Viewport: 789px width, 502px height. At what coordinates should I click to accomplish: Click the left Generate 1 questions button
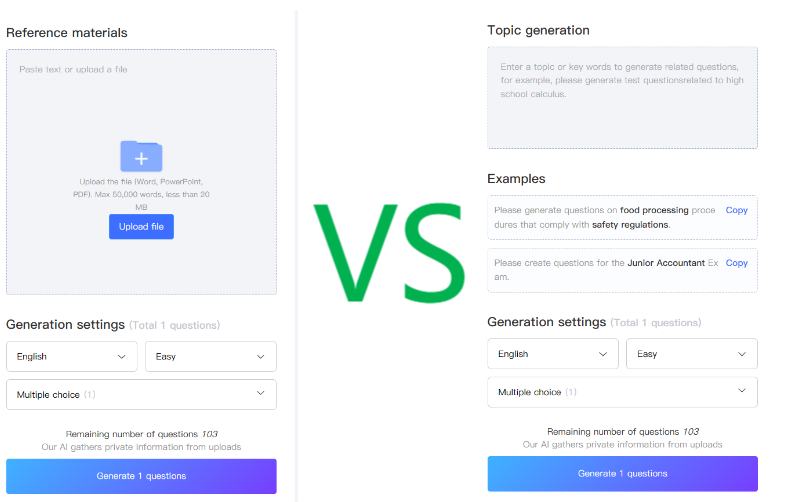141,476
